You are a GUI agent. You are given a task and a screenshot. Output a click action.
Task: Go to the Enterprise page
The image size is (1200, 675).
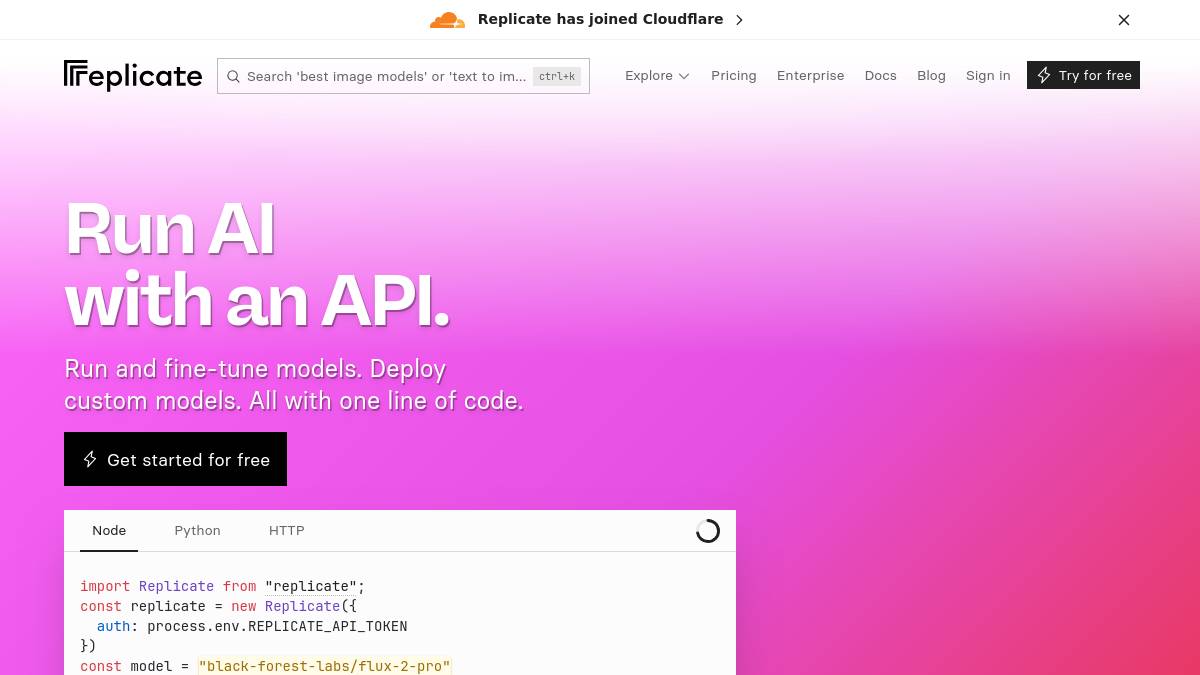coord(810,76)
